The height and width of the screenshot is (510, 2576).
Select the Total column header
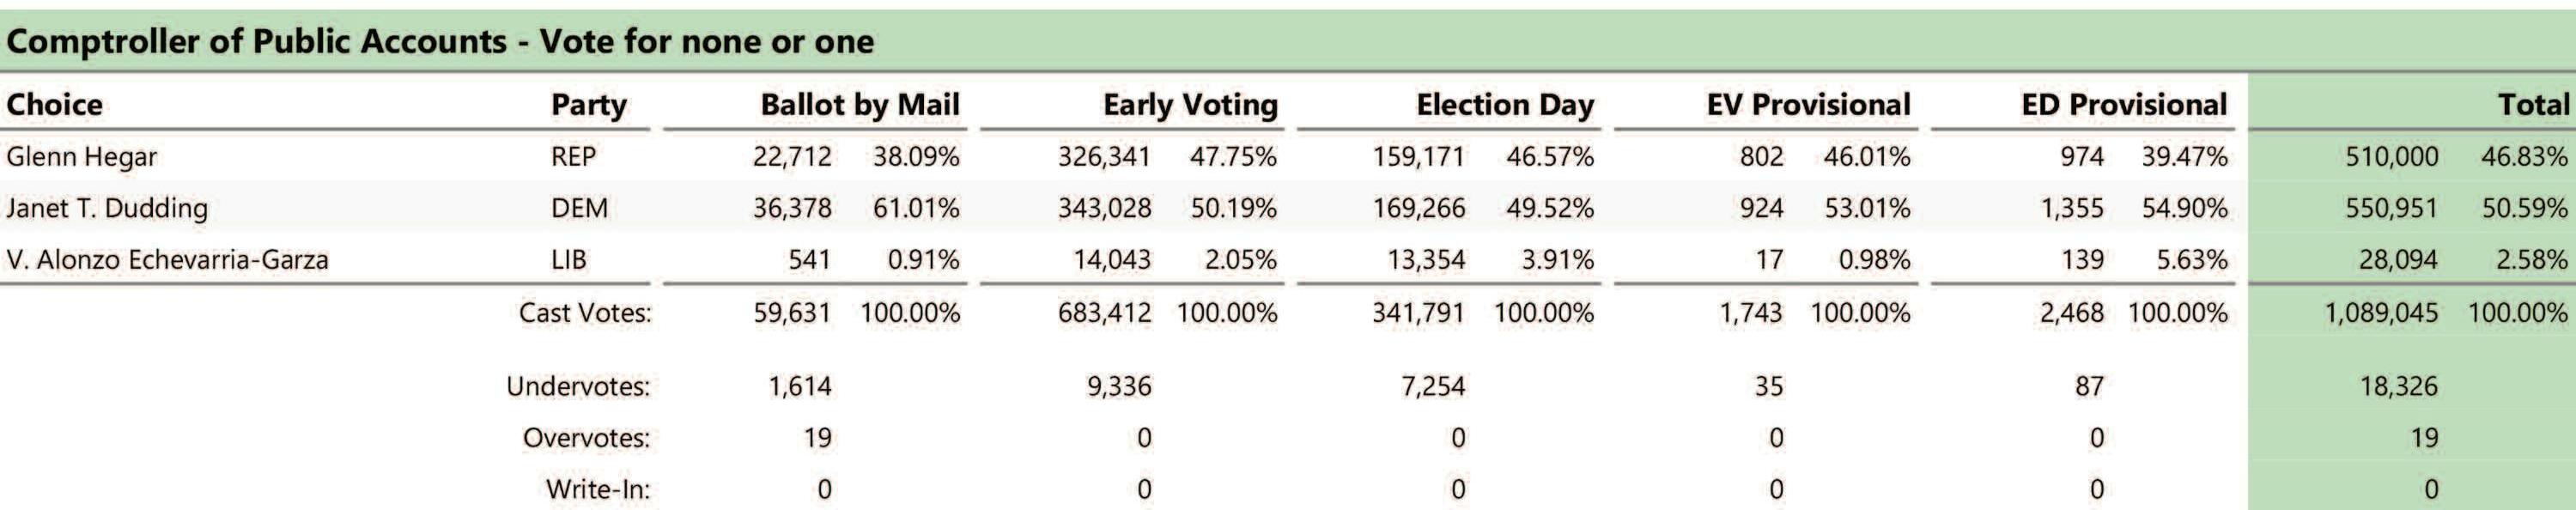coord(2533,104)
